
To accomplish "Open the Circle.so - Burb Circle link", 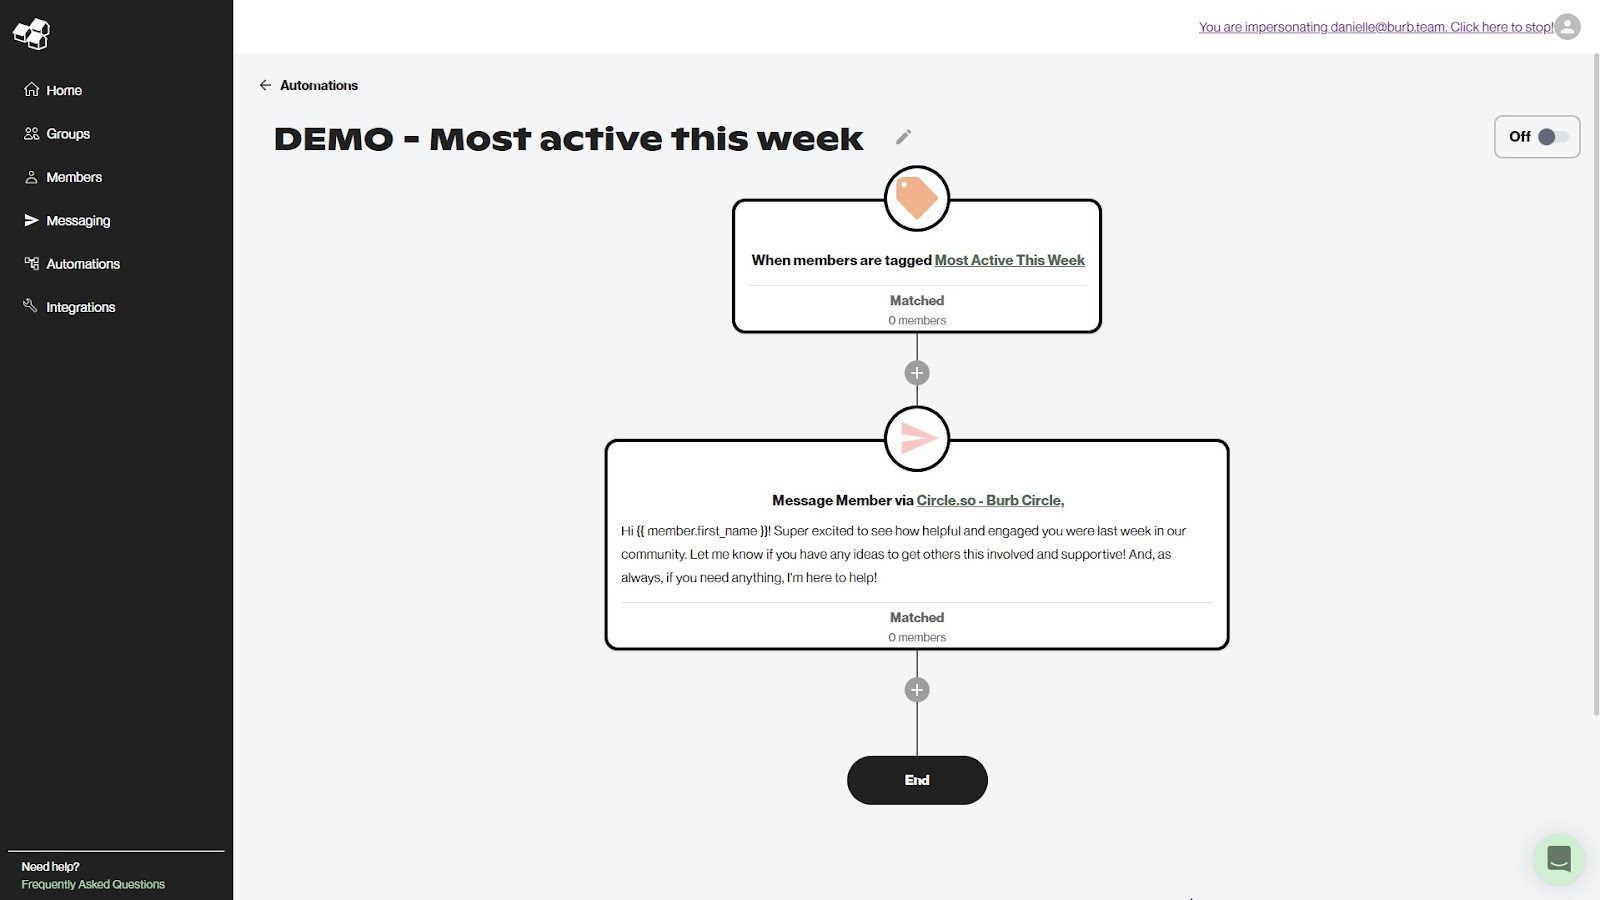I will coord(990,500).
